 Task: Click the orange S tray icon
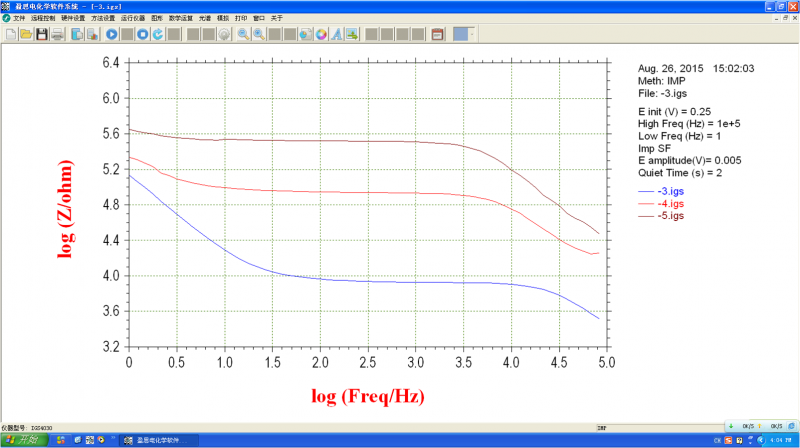728,440
